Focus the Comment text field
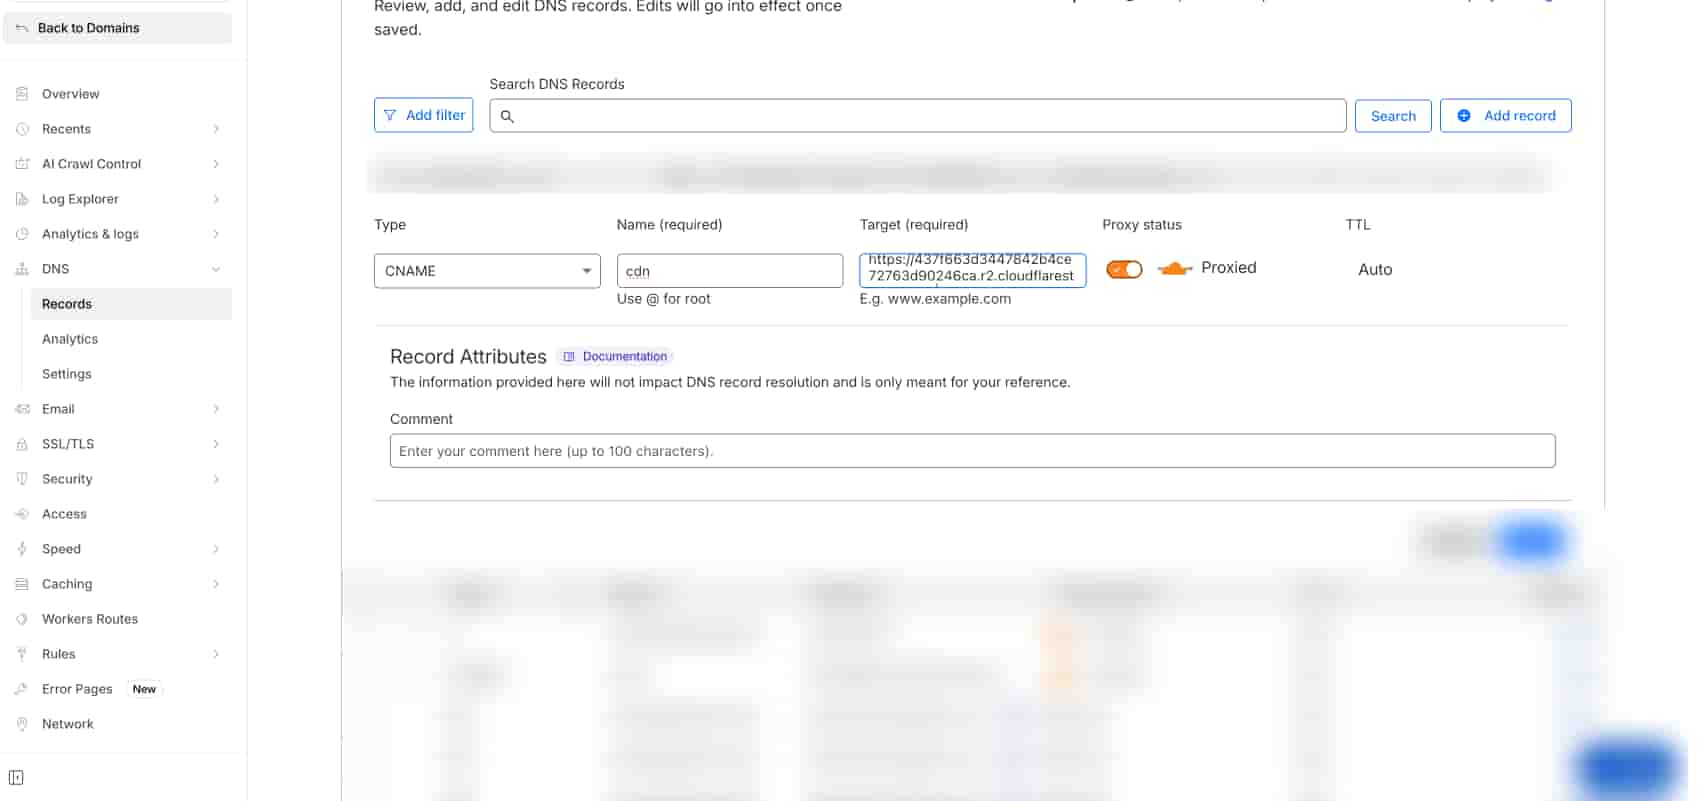The height and width of the screenshot is (801, 1698). pyautogui.click(x=972, y=451)
